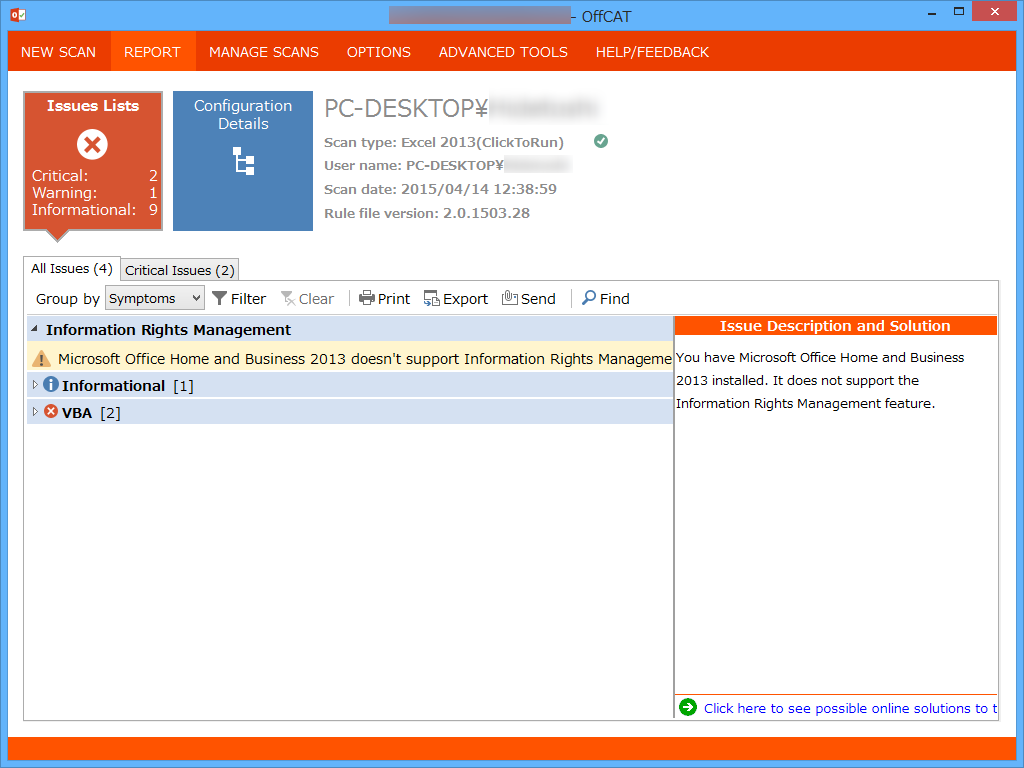Click the Scan type Excel 2013(ClickToRun) text
1024x768 pixels.
(x=443, y=142)
